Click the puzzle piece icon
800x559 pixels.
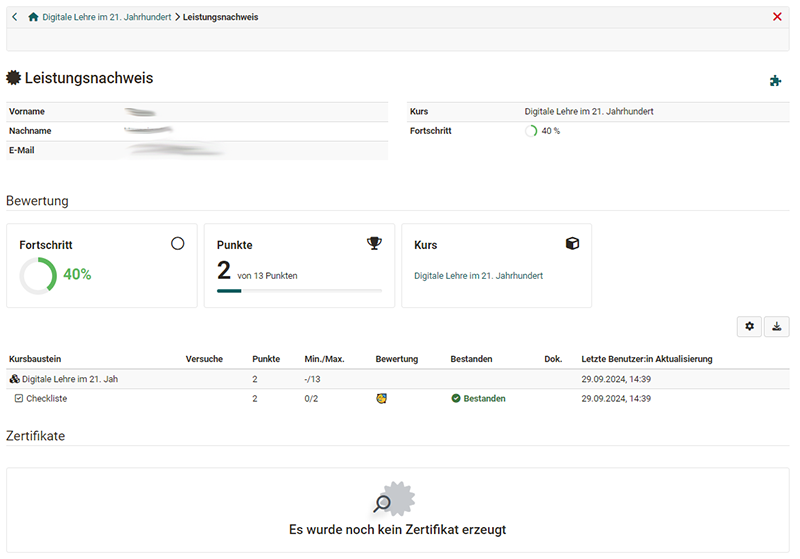775,81
